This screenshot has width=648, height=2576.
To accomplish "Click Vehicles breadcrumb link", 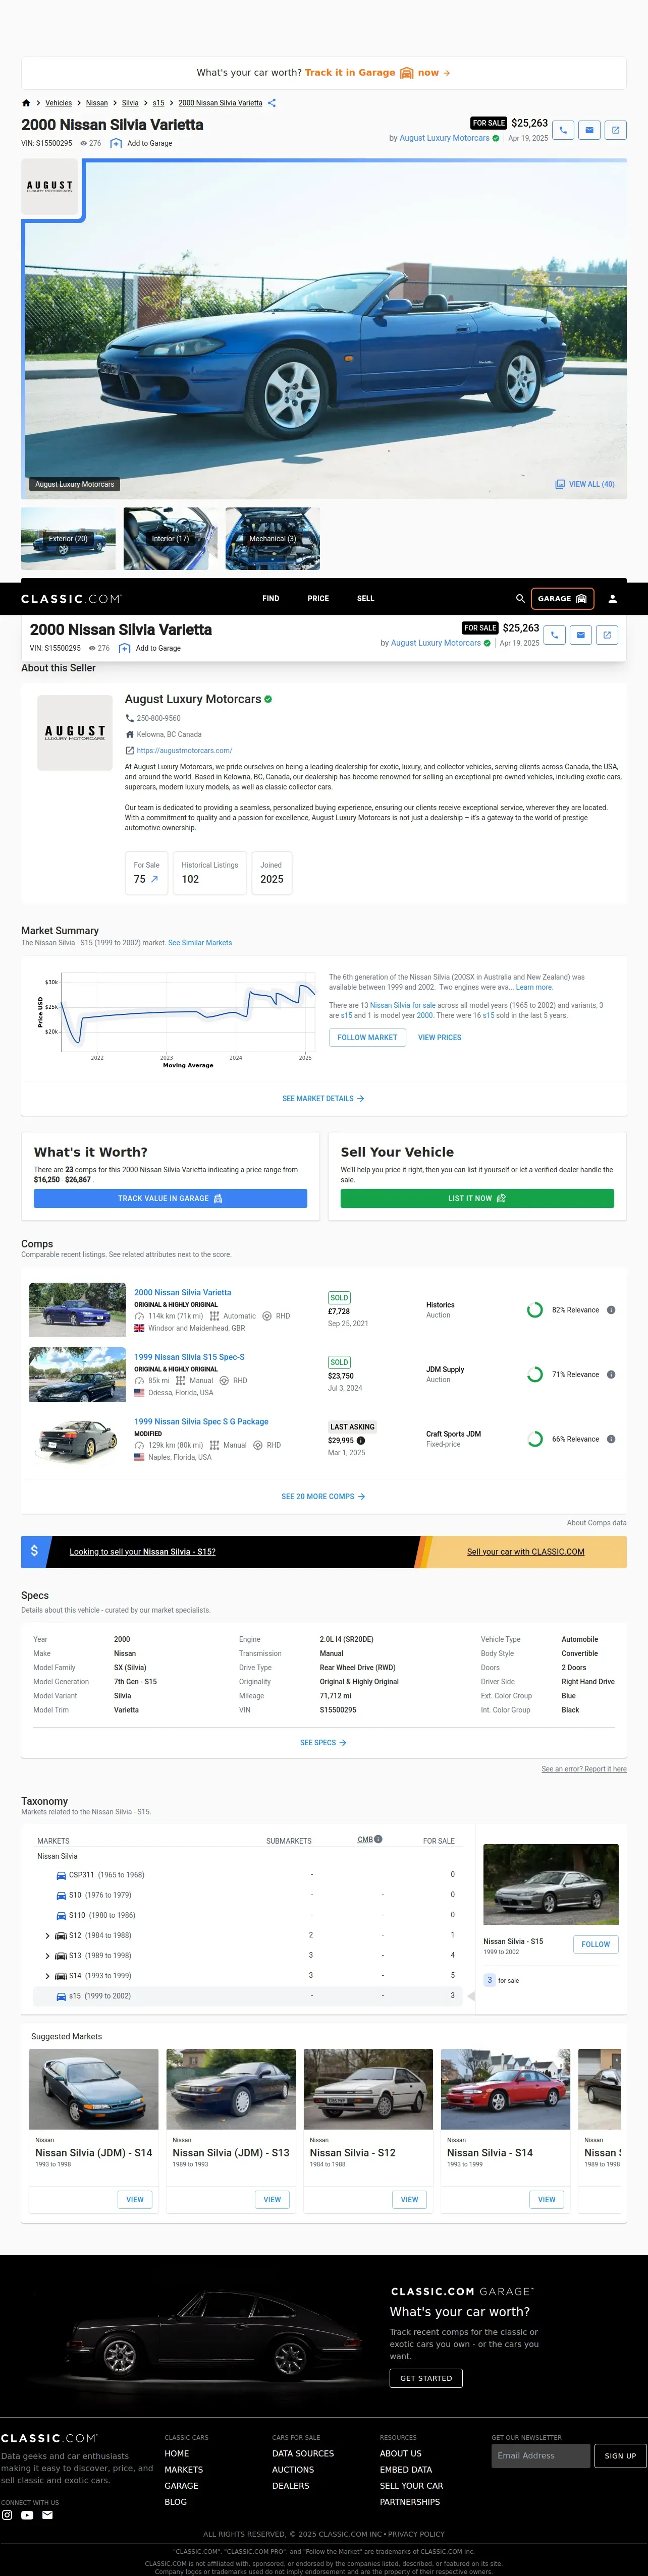I will (59, 103).
